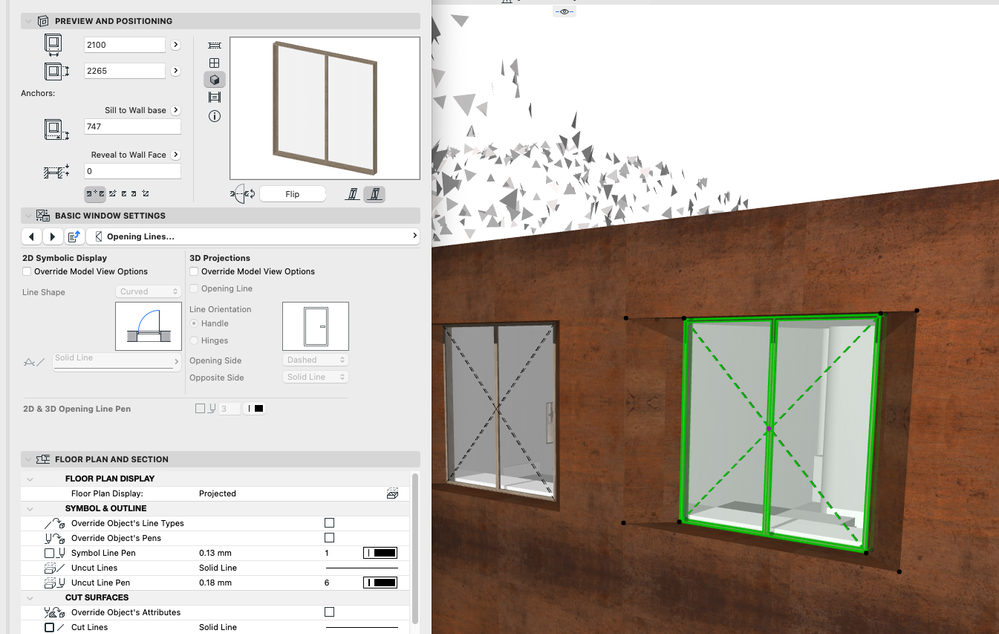Click the Floor Plan Display projected icon at row end
Screen dimensions: 999x634
point(392,493)
